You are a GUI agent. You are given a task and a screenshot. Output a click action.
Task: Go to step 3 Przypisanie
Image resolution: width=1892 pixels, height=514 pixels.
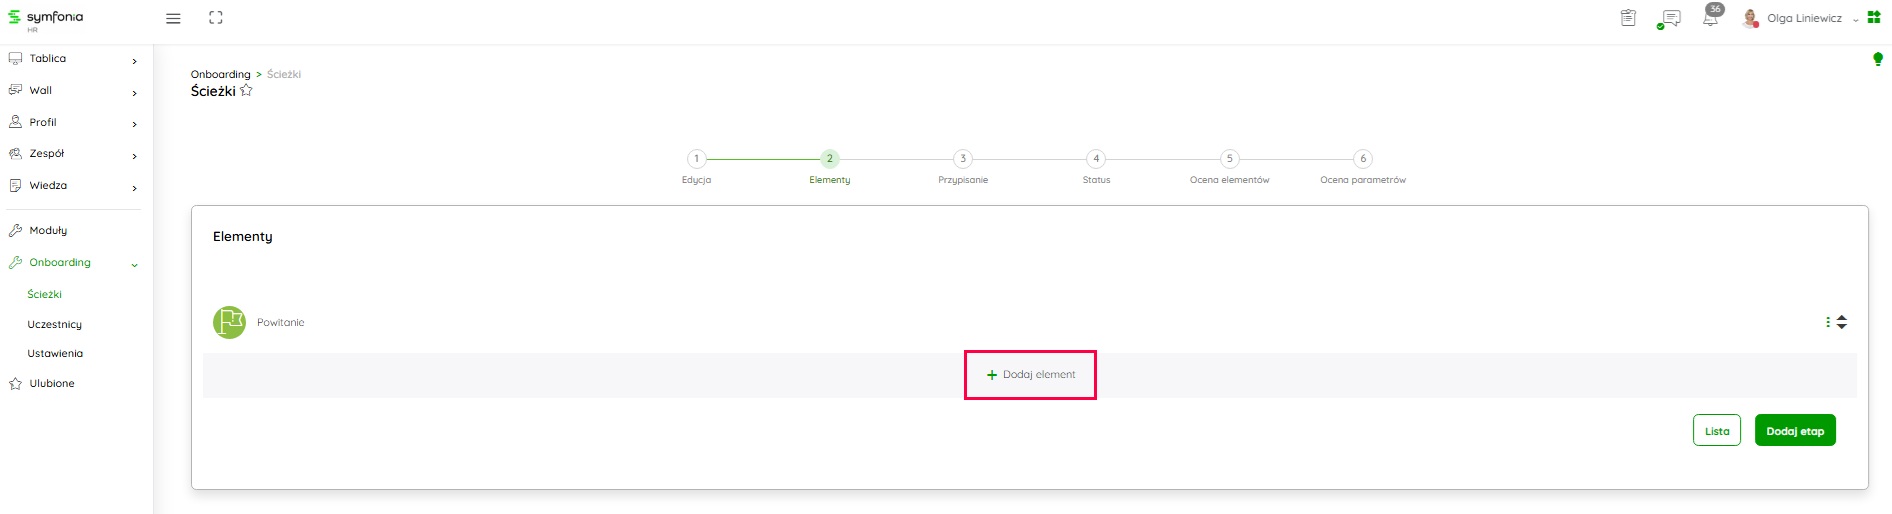pos(962,159)
